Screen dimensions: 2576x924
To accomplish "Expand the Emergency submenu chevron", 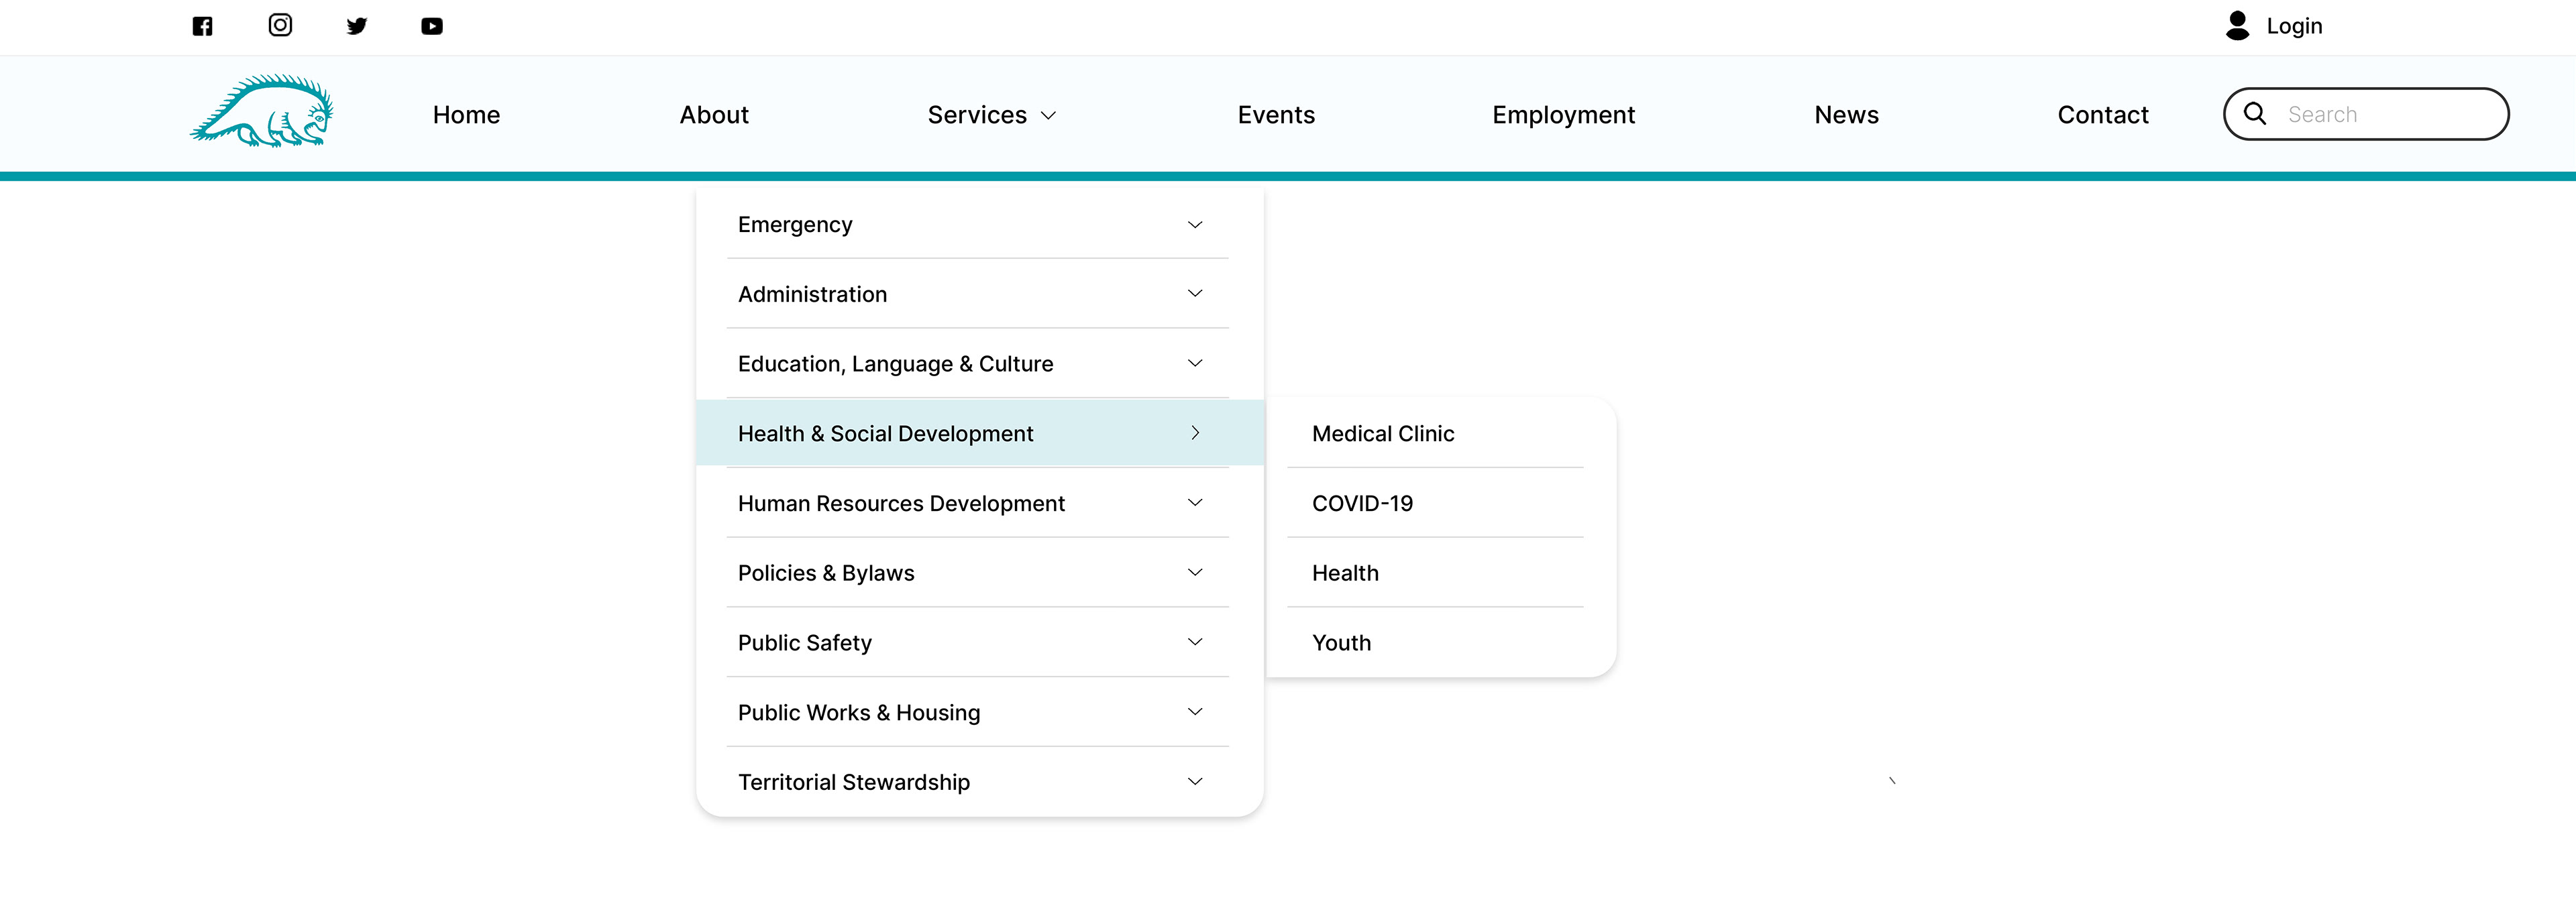I will click(x=1194, y=225).
